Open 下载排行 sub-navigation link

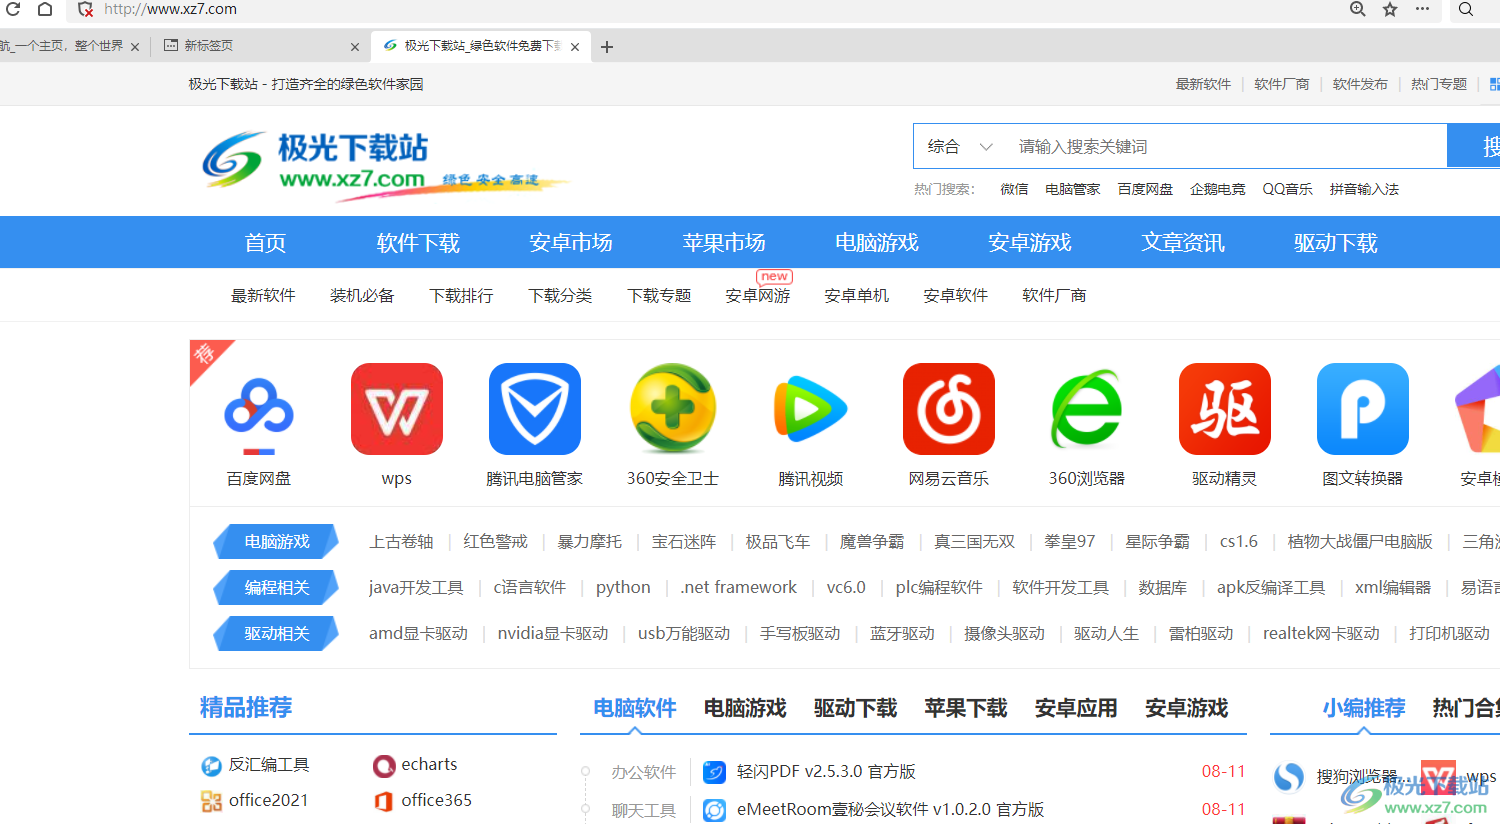pos(461,296)
